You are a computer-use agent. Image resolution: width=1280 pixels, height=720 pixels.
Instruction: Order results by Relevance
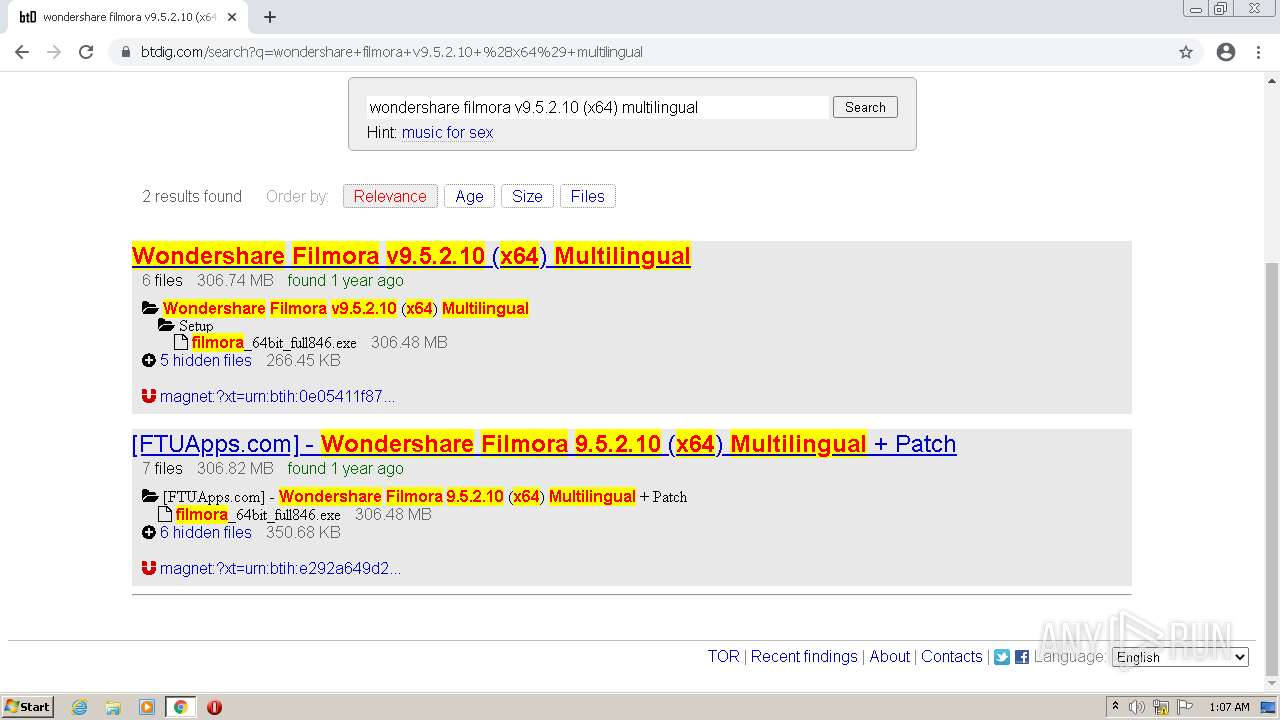click(x=390, y=196)
